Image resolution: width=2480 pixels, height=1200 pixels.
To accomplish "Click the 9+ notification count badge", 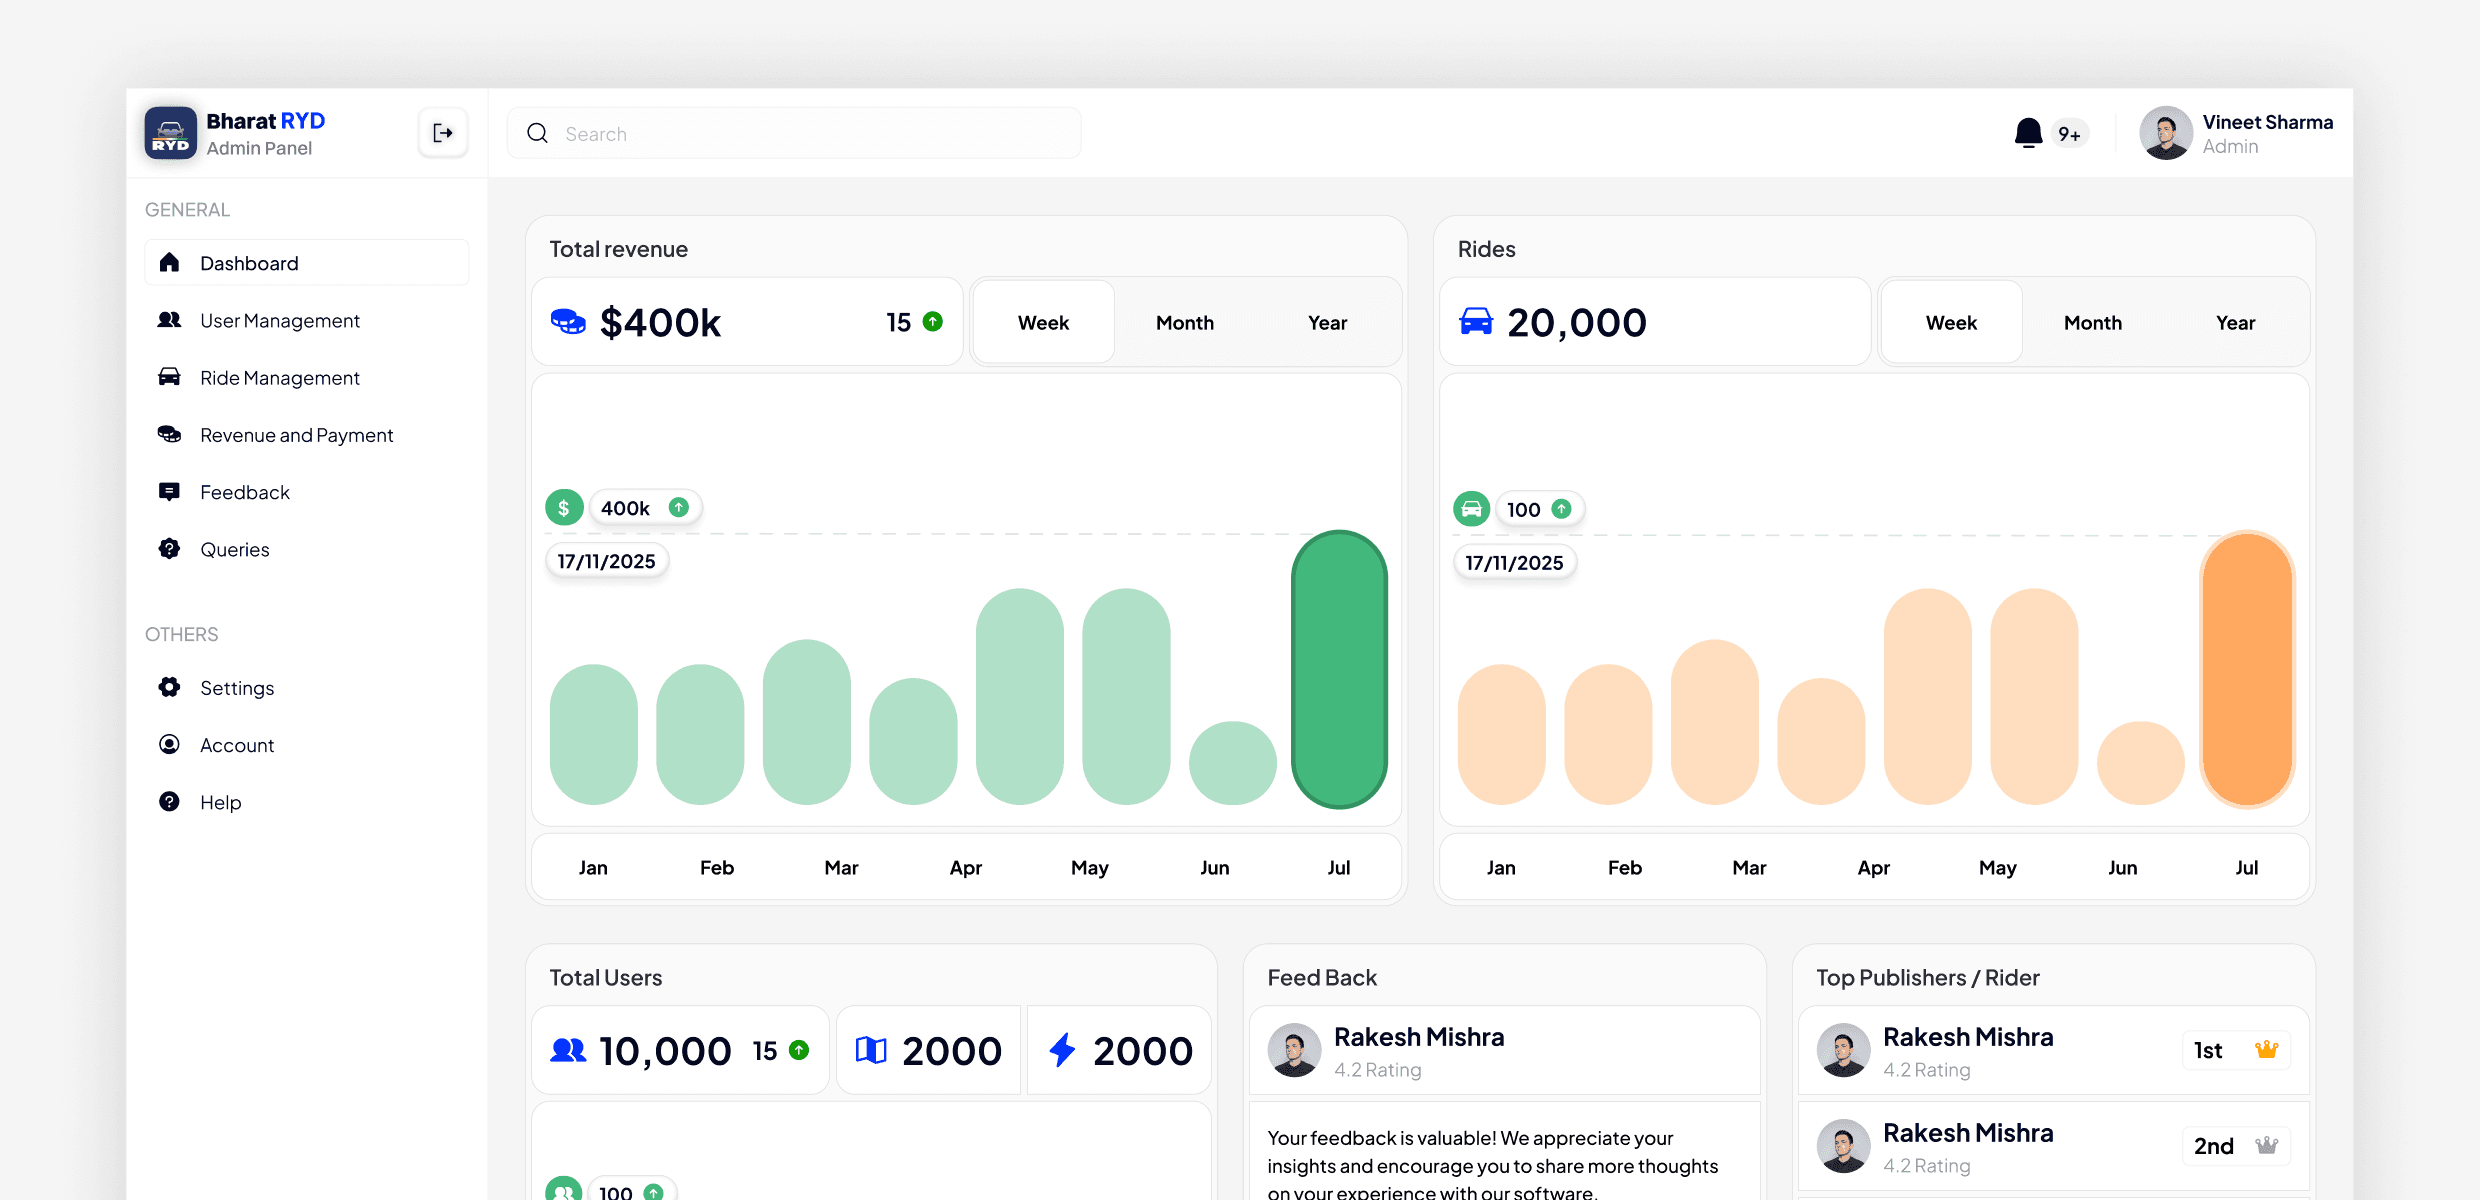I will (x=2069, y=134).
